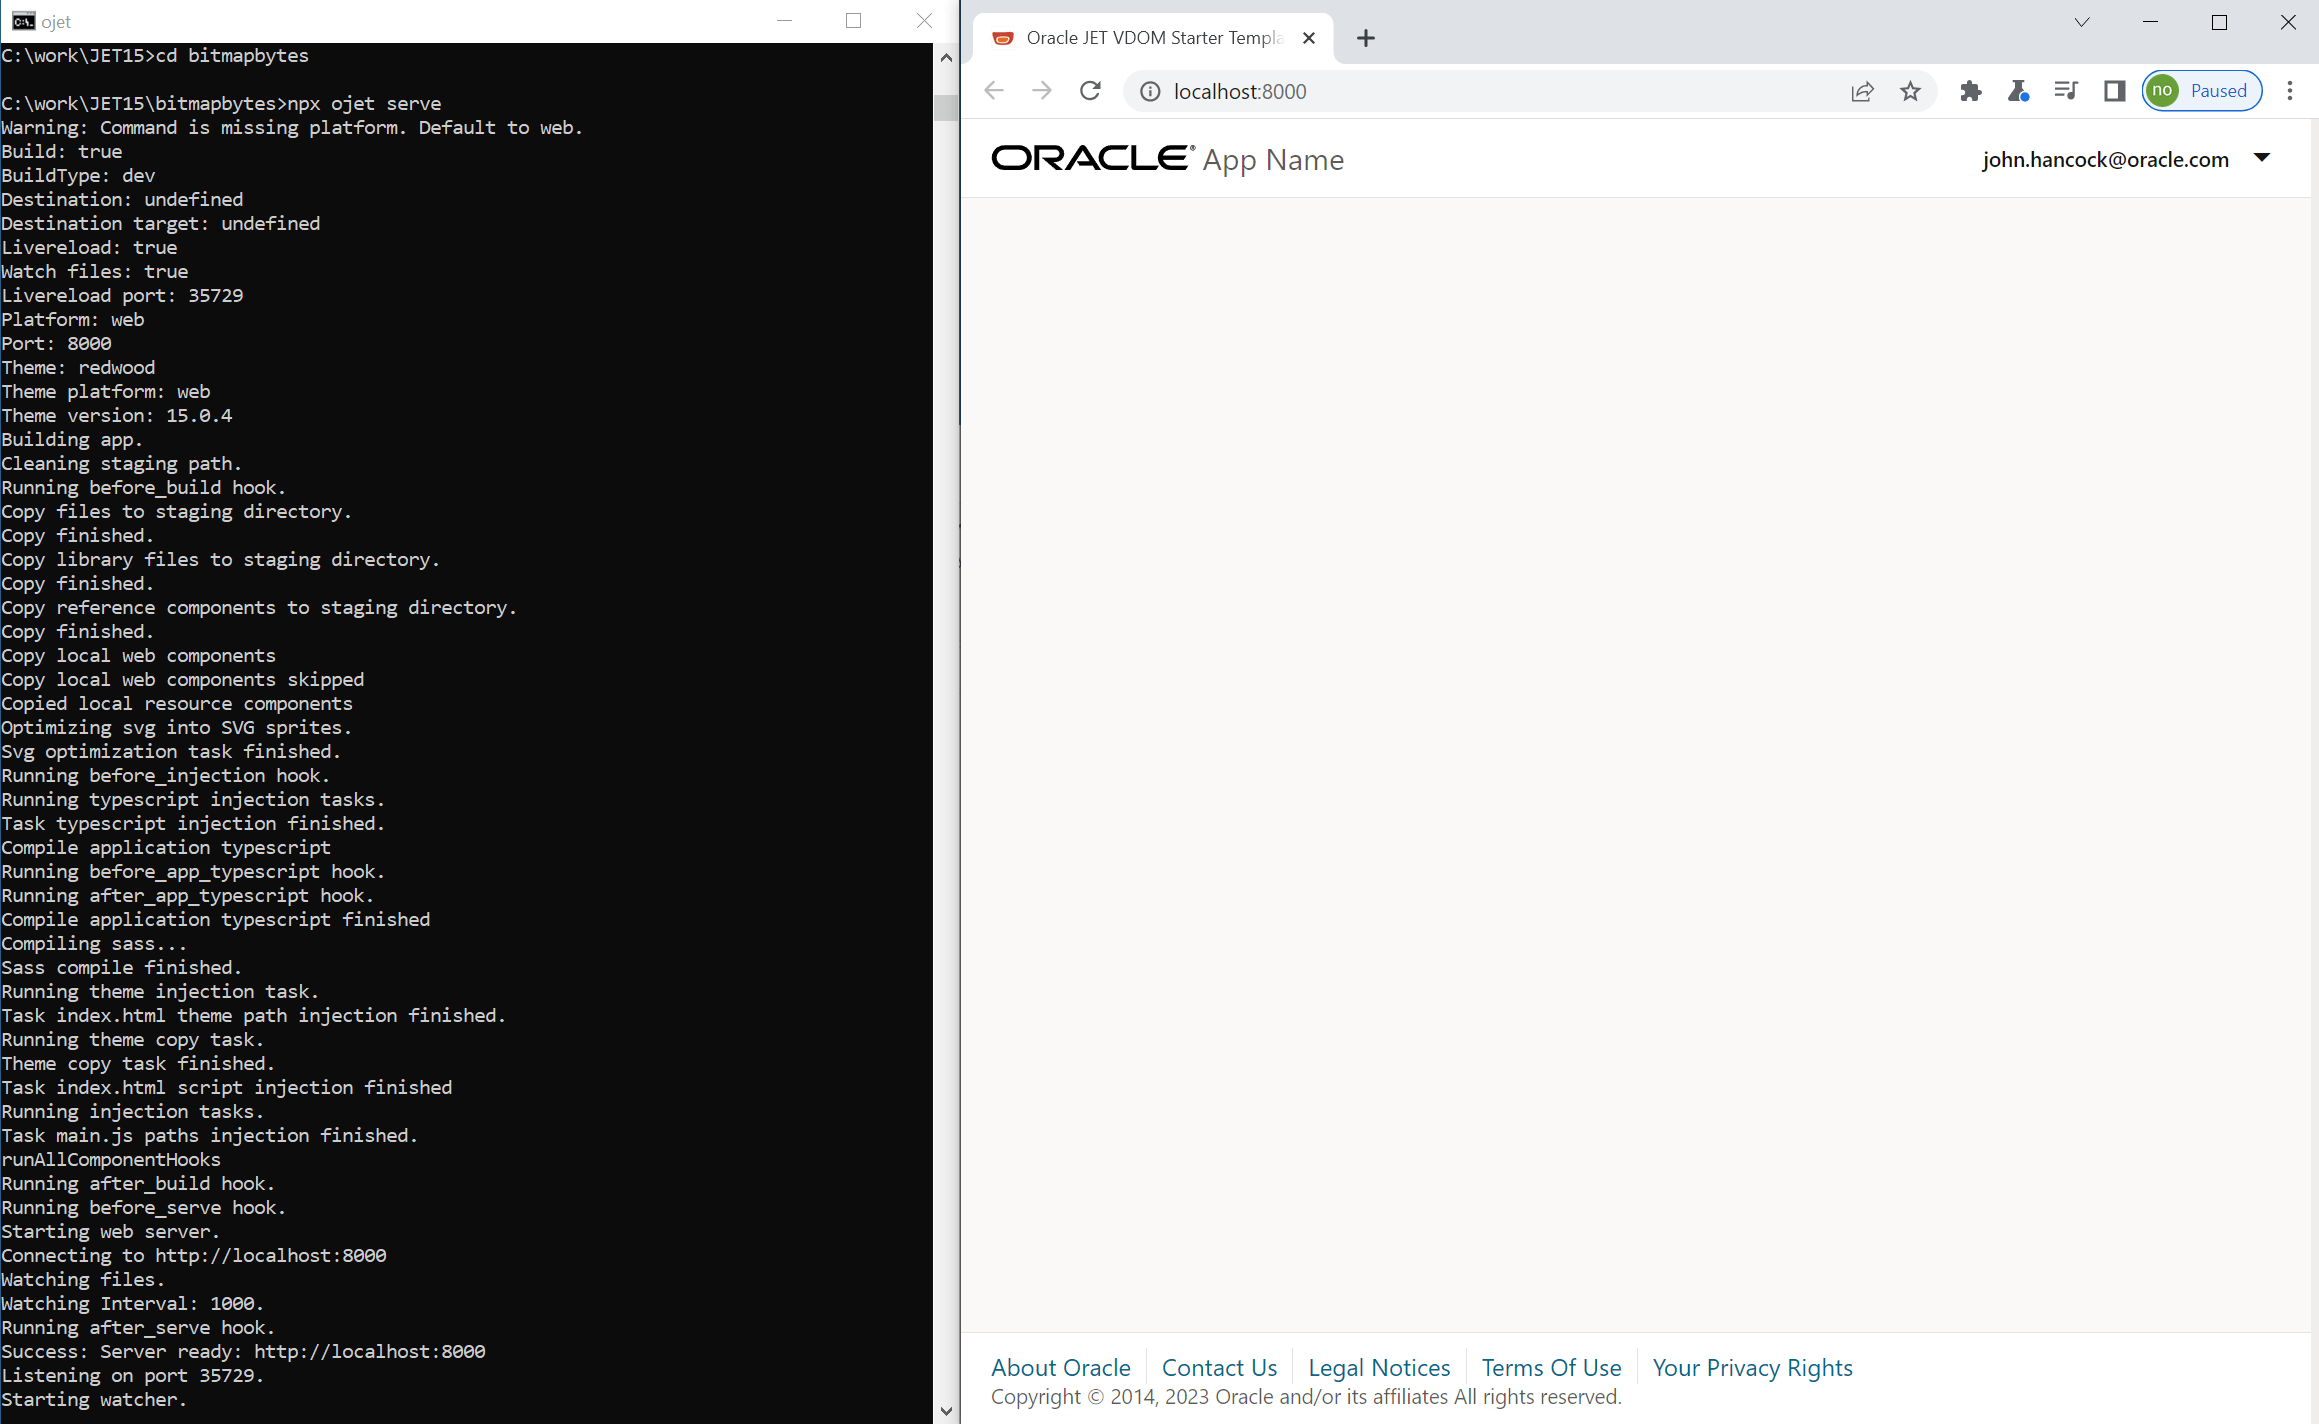Open the Terms Of Use link

[x=1551, y=1367]
